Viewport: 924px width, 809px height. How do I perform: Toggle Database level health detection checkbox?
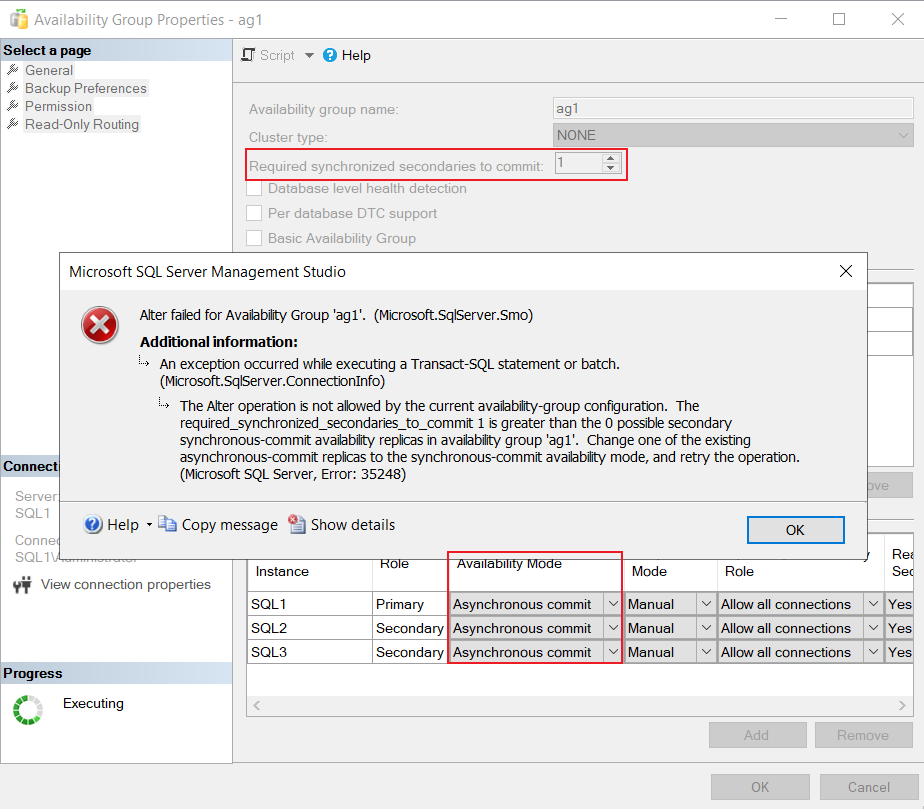pyautogui.click(x=254, y=189)
